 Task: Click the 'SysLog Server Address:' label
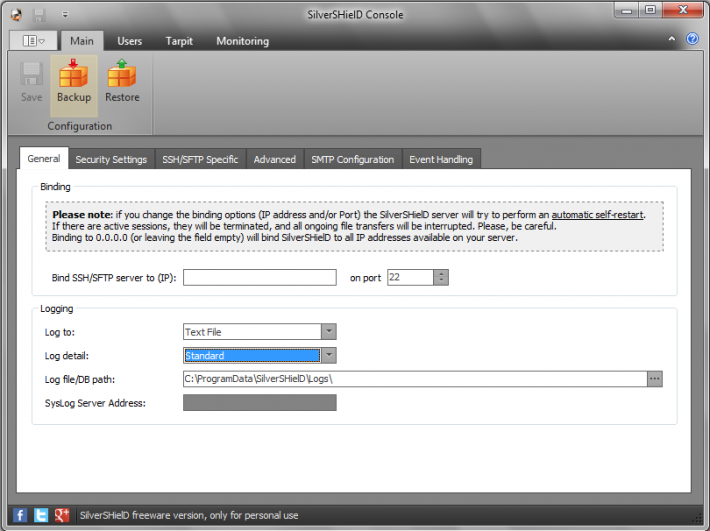(x=95, y=403)
